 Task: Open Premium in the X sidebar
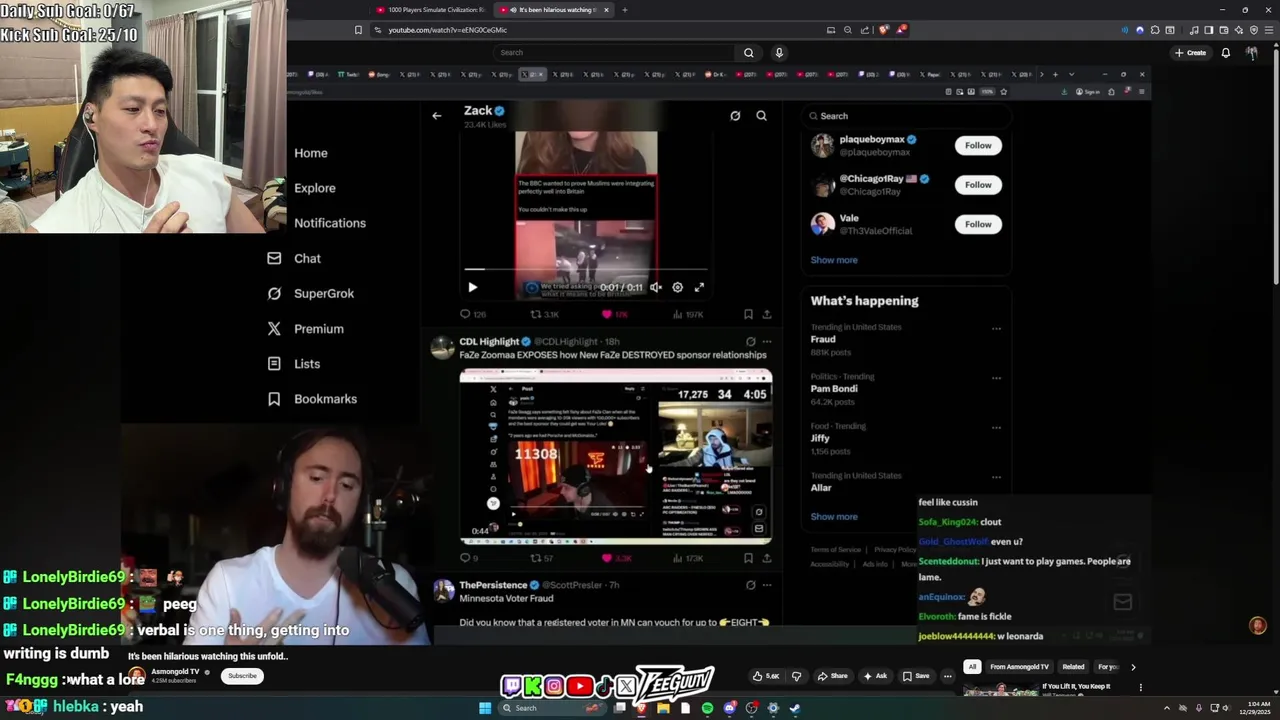tap(306, 328)
